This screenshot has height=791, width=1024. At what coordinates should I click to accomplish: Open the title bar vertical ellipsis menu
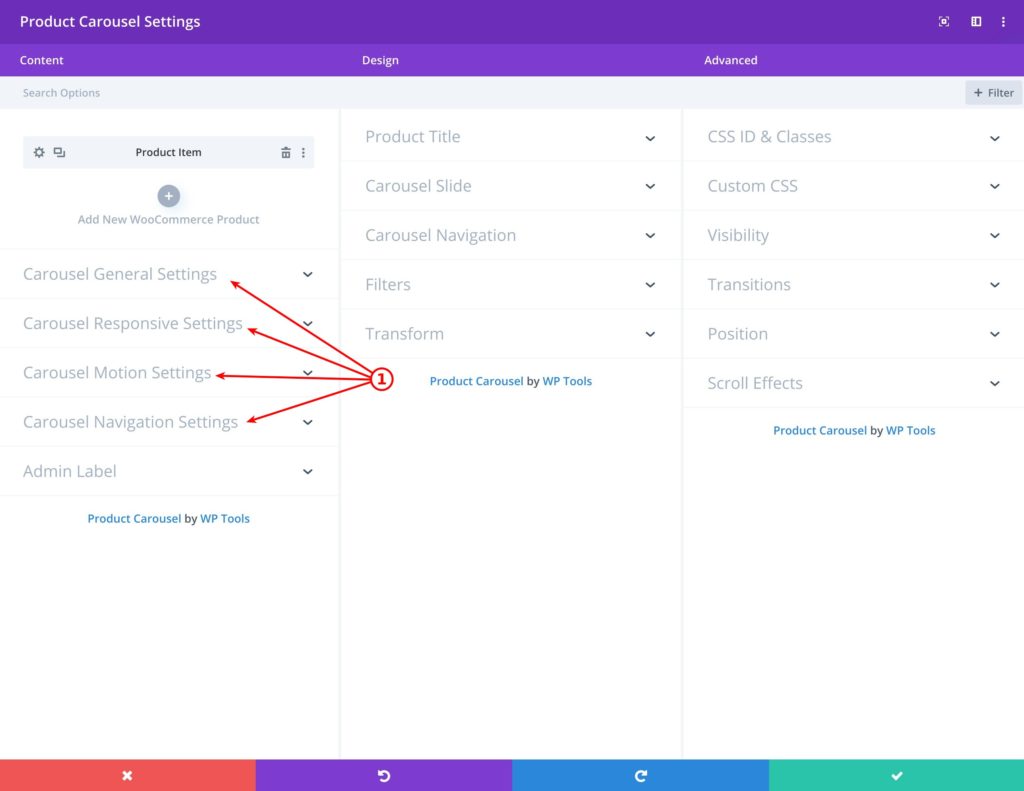tap(1004, 21)
